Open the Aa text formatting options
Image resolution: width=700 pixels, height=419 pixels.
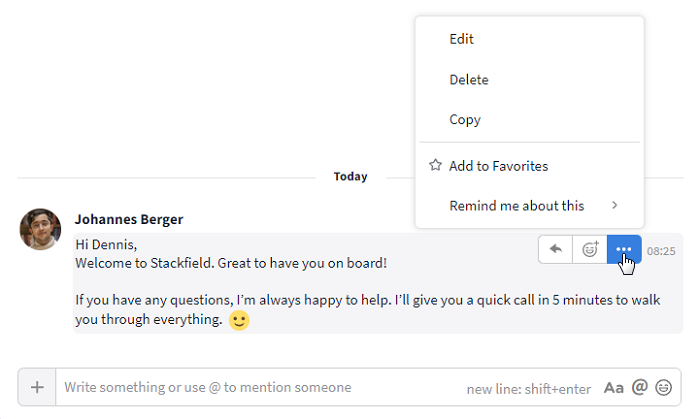613,388
